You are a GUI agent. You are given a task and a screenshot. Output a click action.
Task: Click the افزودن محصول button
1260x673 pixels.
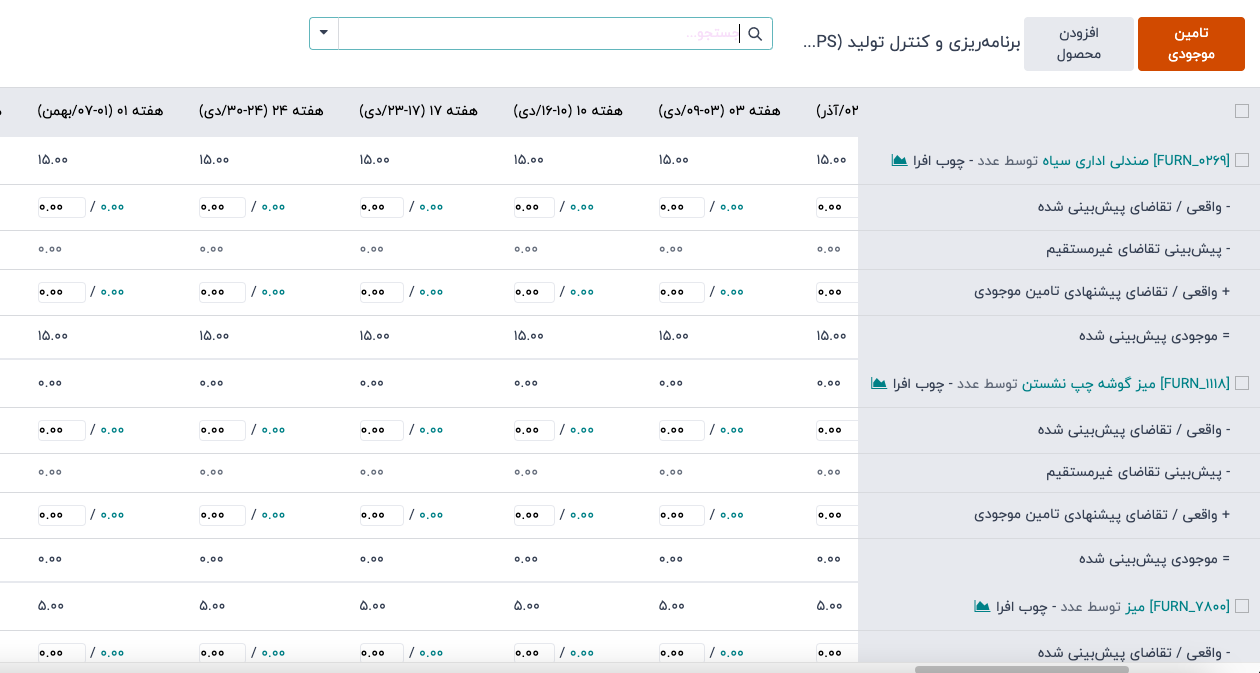point(1079,44)
